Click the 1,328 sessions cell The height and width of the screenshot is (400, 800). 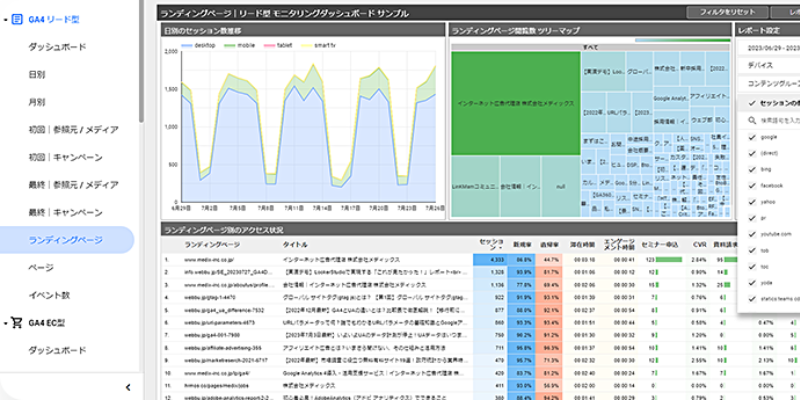click(491, 272)
